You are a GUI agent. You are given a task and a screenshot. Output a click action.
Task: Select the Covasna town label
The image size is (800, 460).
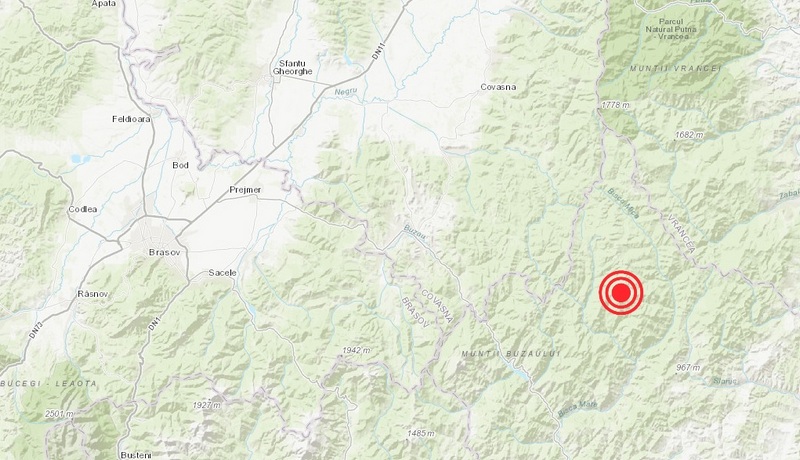click(498, 87)
